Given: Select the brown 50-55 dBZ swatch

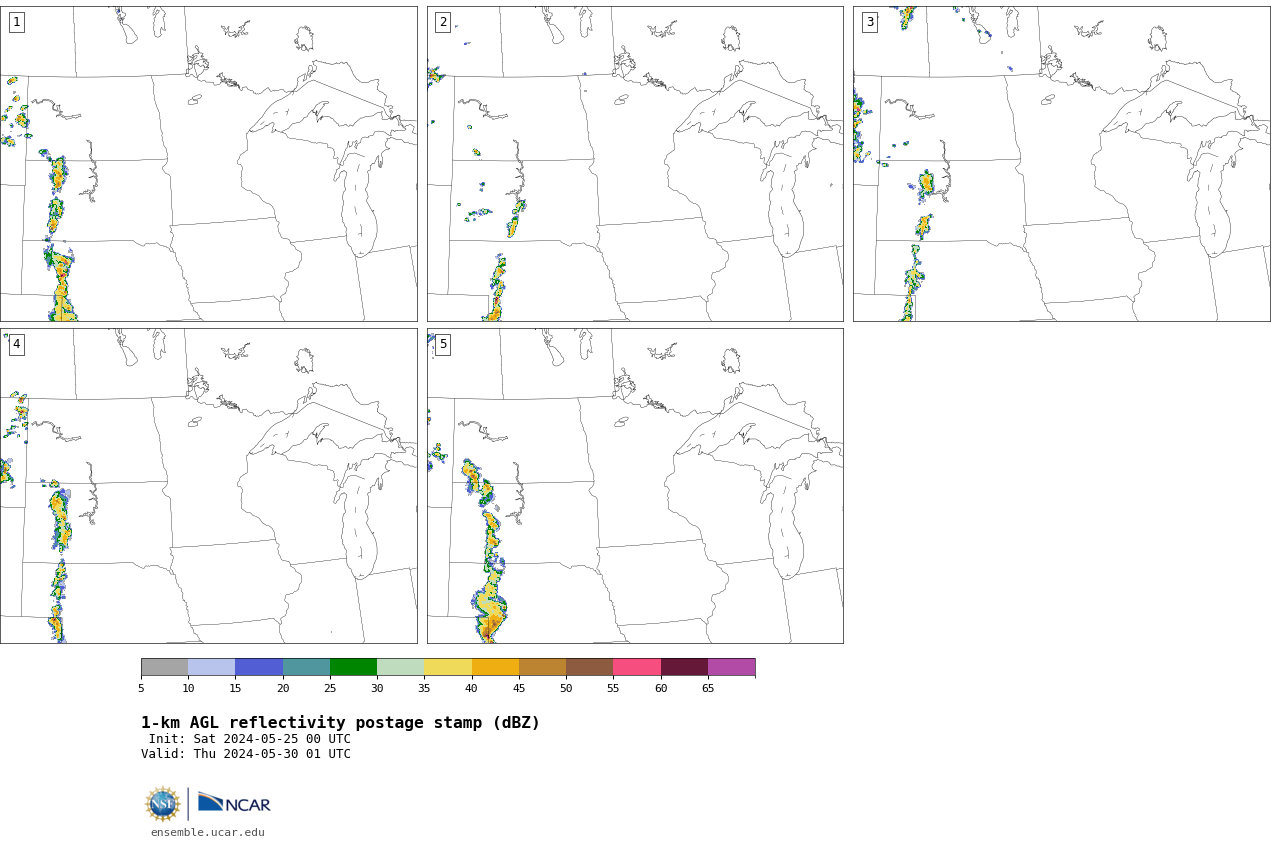Looking at the screenshot, I should point(589,667).
